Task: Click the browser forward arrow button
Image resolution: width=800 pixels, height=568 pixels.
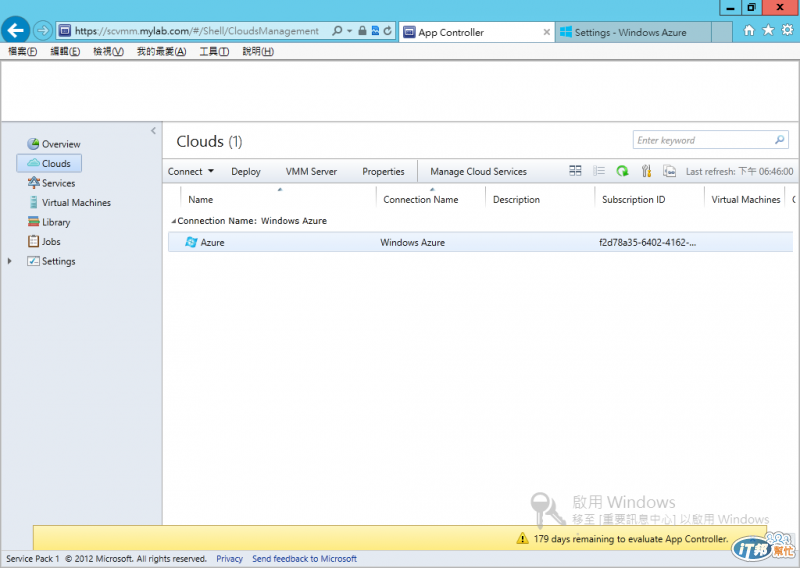Action: [43, 31]
